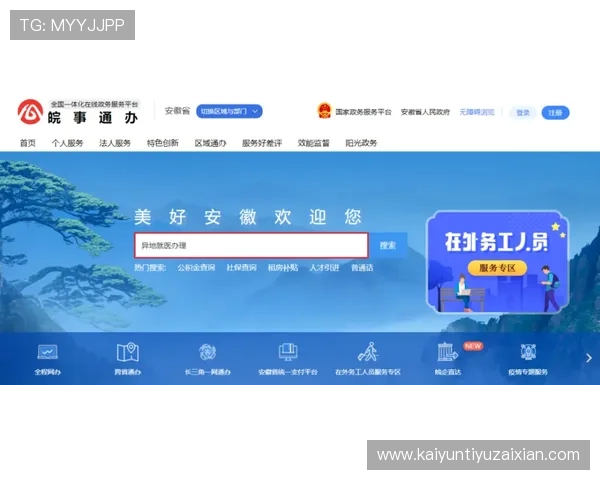The height and width of the screenshot is (480, 600).
Task: Open 服务好差评 menu item
Action: 262,143
